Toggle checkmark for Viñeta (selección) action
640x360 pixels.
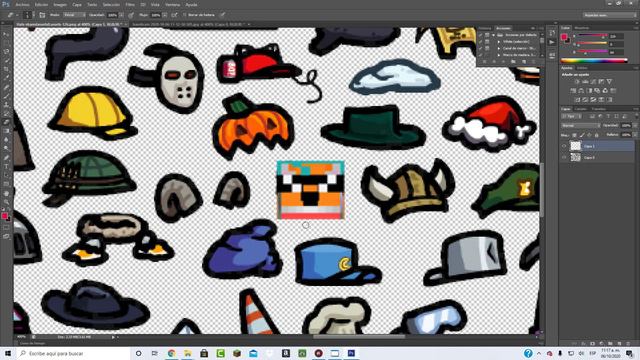pos(480,42)
